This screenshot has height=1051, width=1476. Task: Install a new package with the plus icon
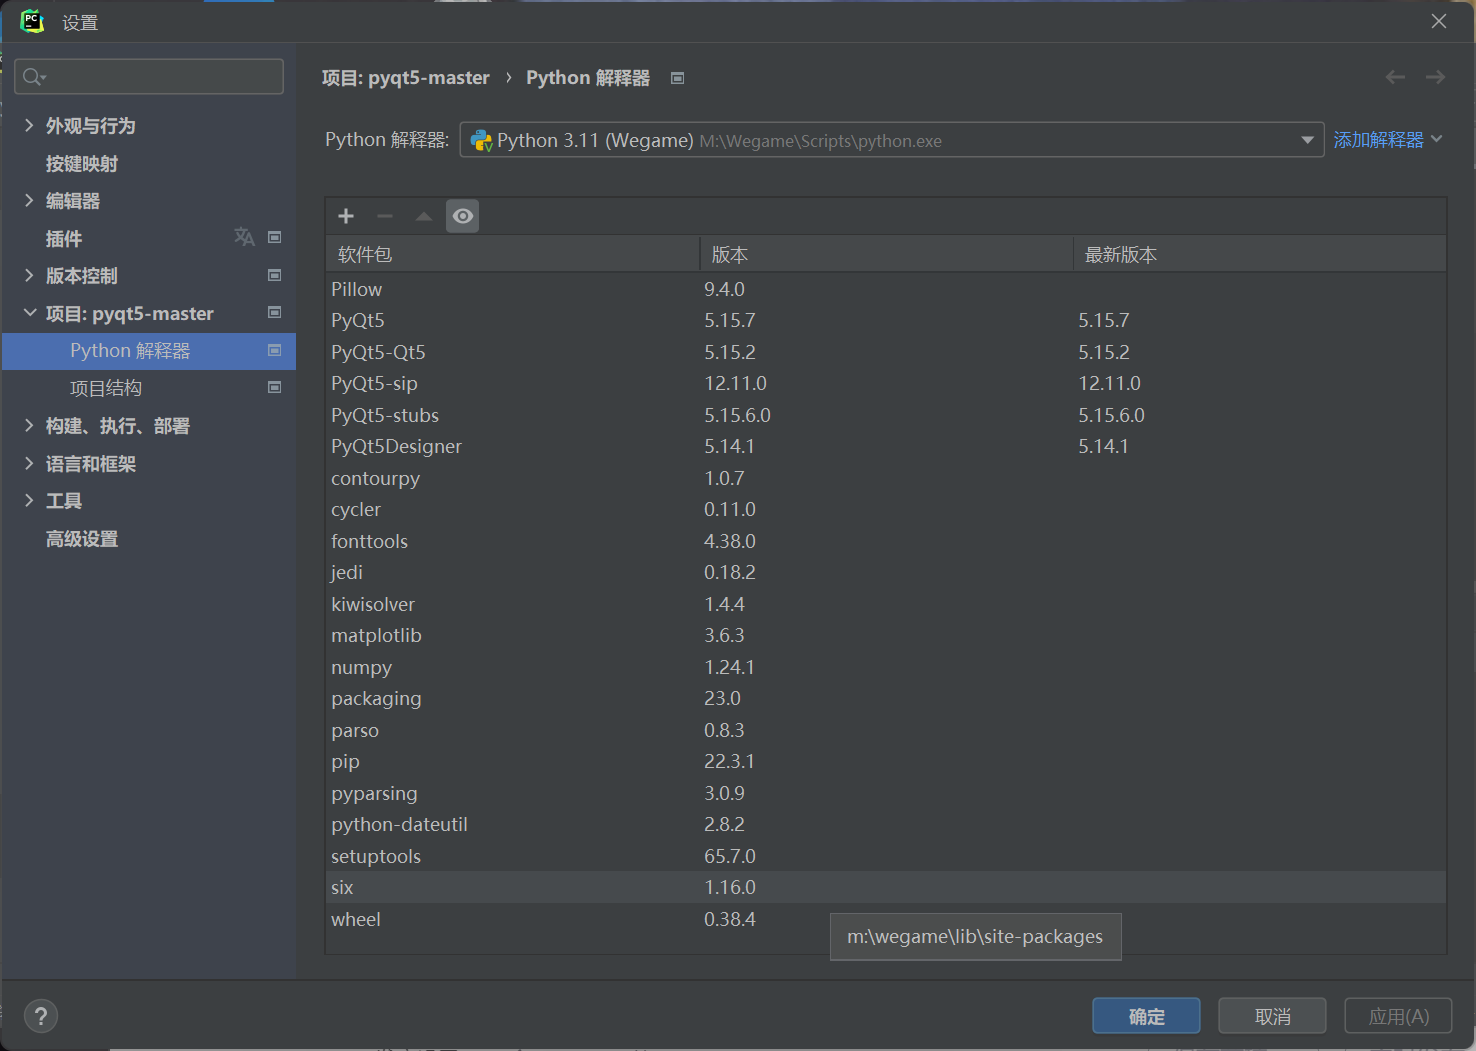coord(345,215)
